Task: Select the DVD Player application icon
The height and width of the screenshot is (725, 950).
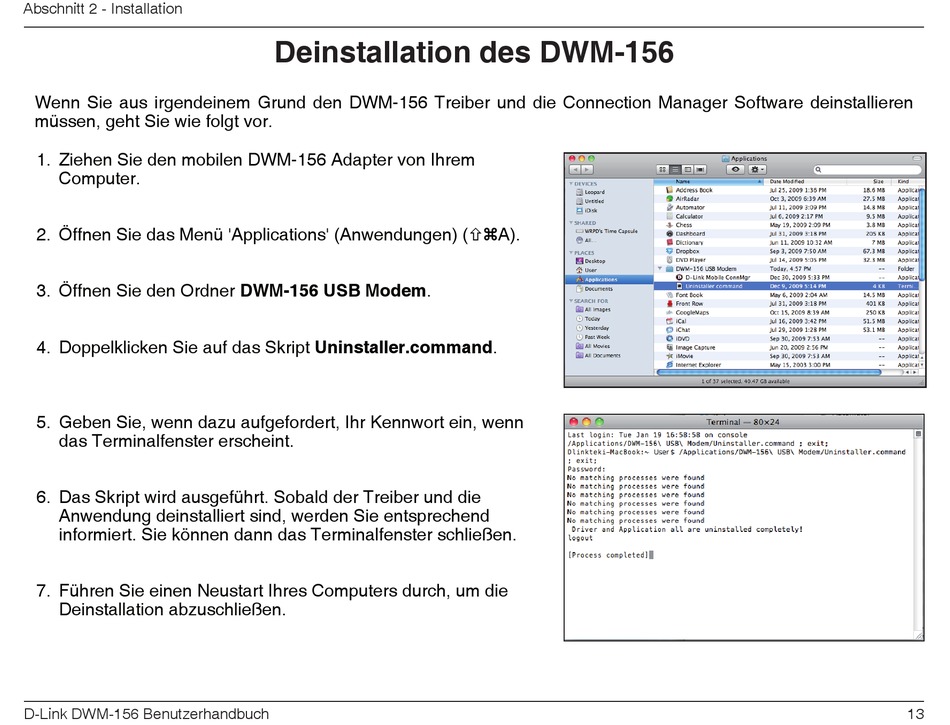Action: coord(669,260)
